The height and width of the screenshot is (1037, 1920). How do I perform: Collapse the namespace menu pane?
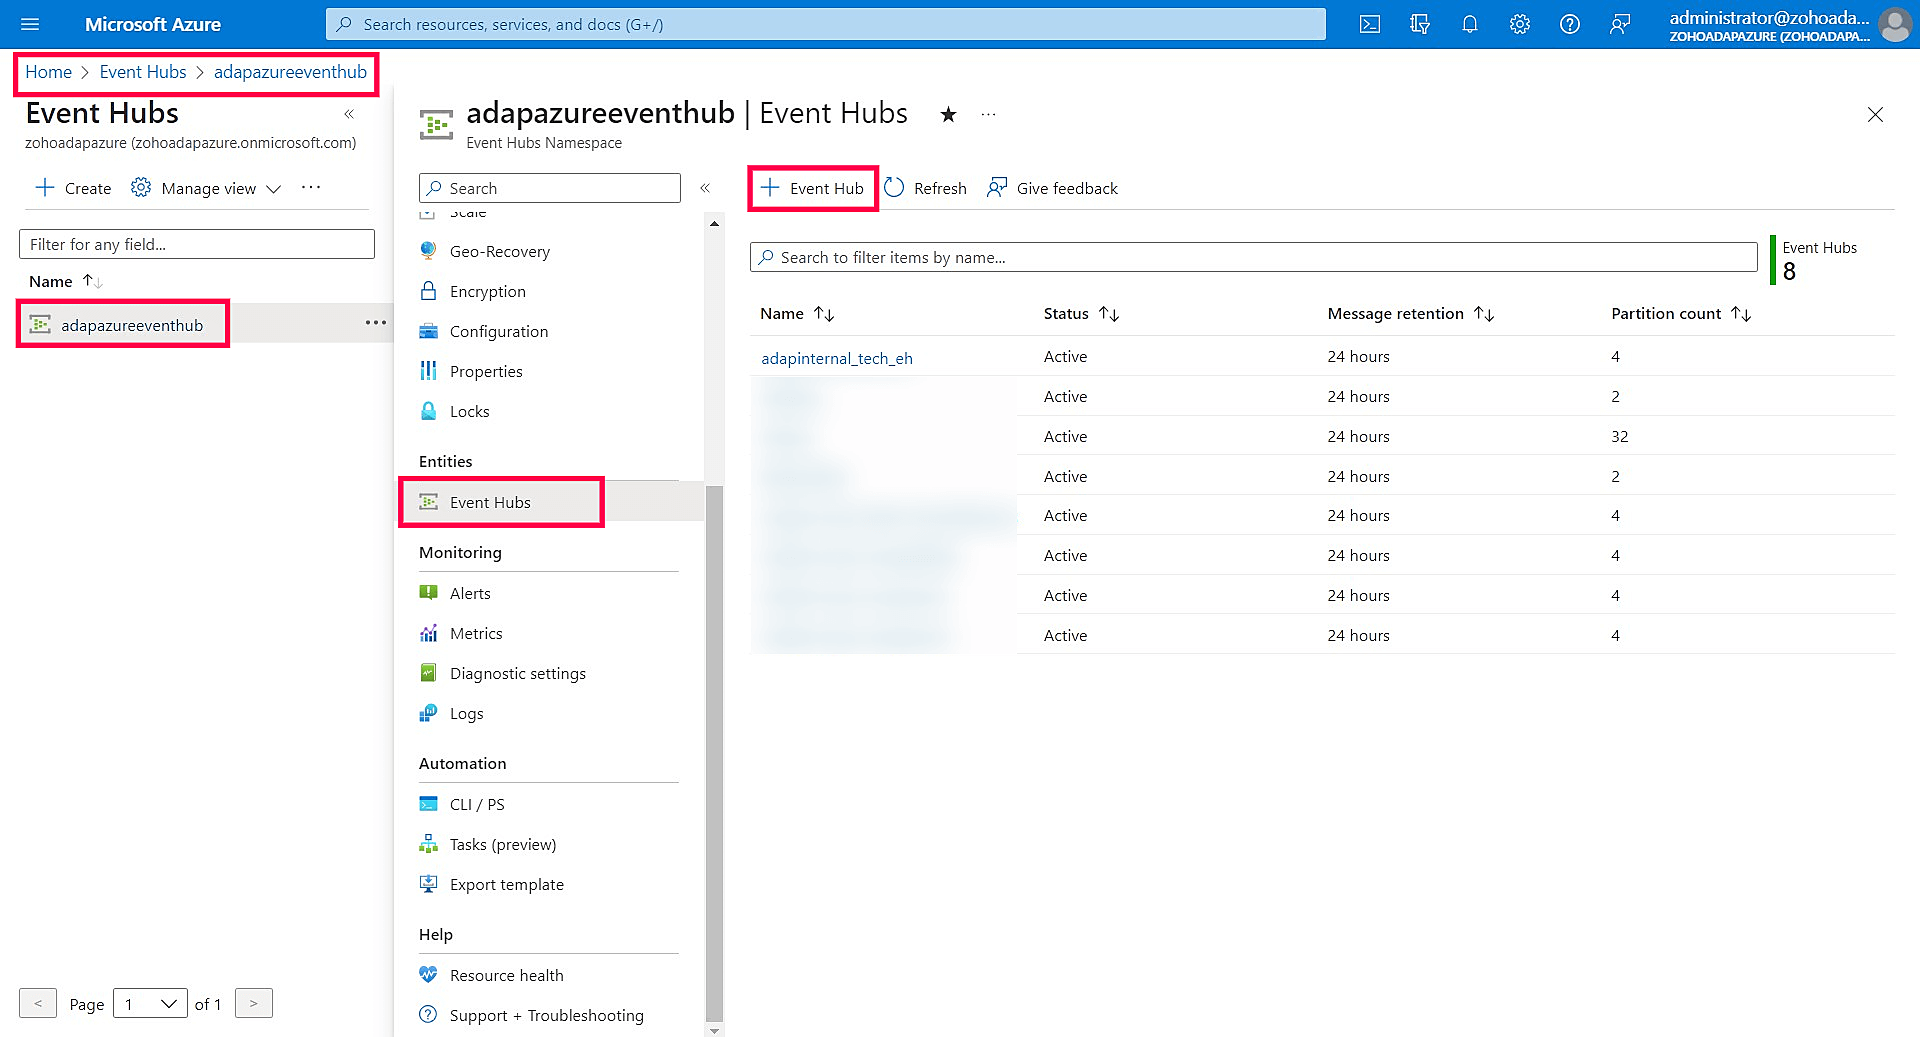tap(705, 187)
